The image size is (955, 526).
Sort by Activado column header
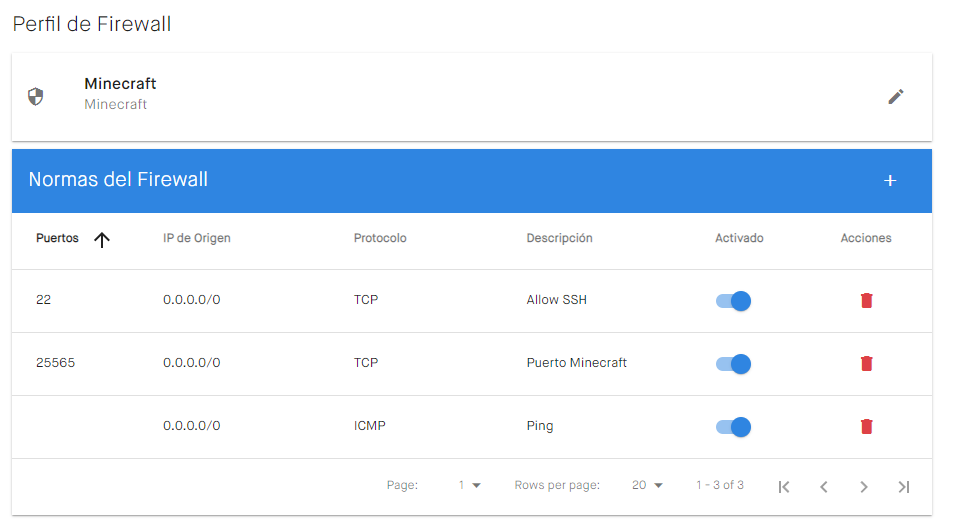coord(739,238)
